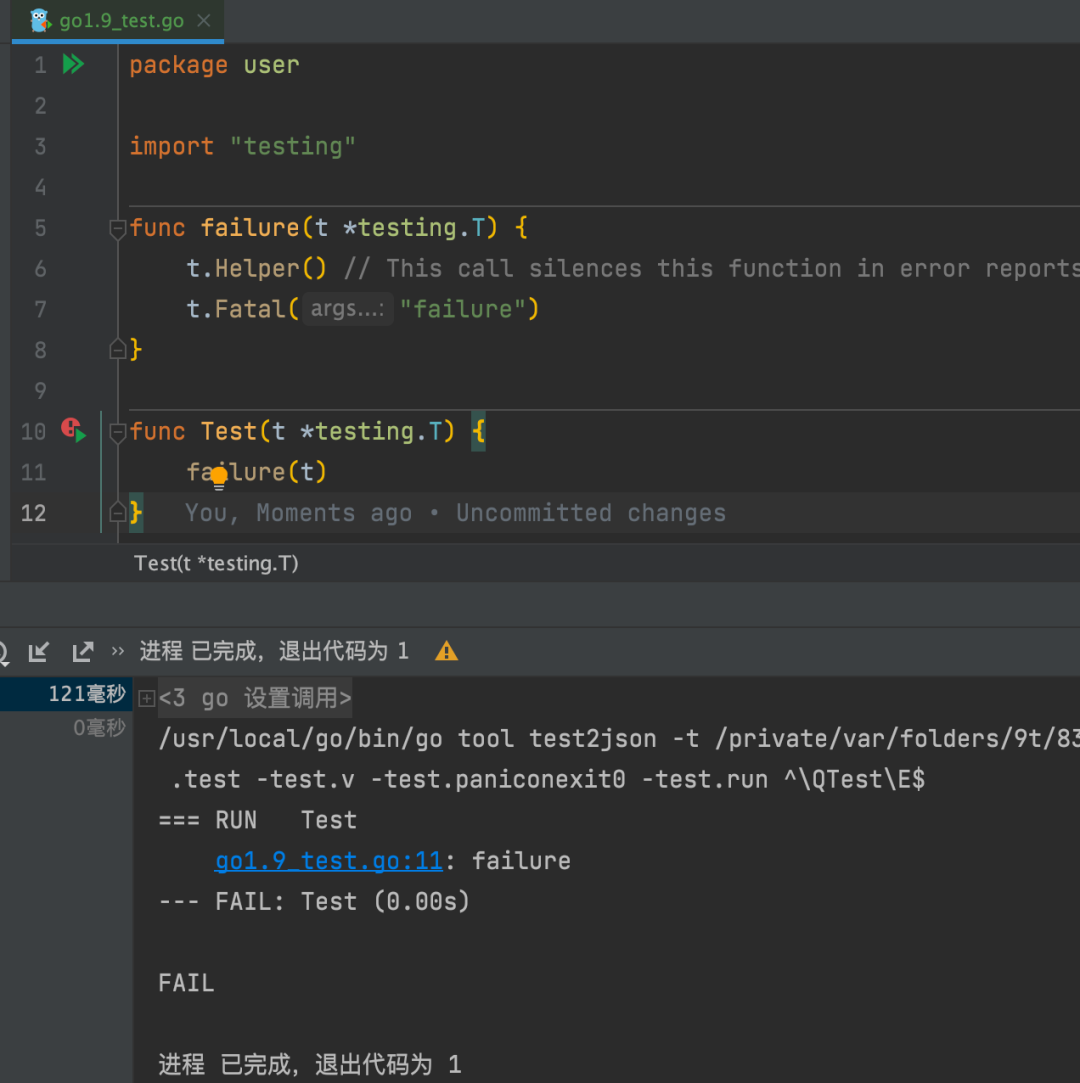1080x1083 pixels.
Task: Select the go1.9_test.go editor tab
Action: point(117,21)
